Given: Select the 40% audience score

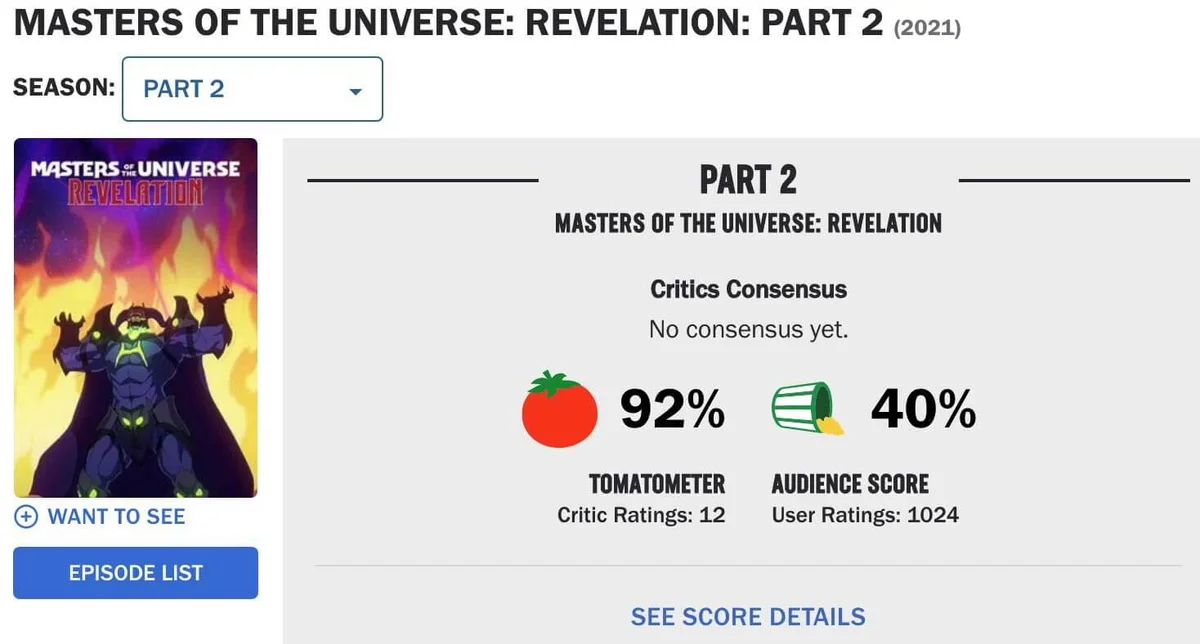Looking at the screenshot, I should pyautogui.click(x=922, y=408).
